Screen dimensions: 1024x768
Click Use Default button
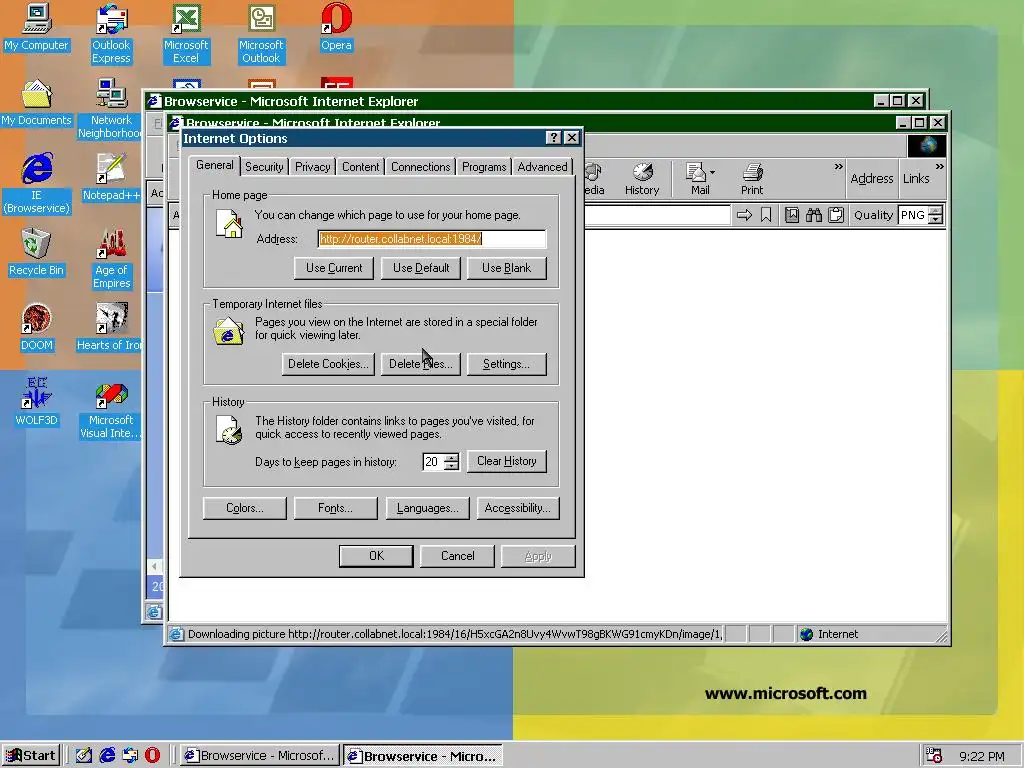tap(421, 268)
